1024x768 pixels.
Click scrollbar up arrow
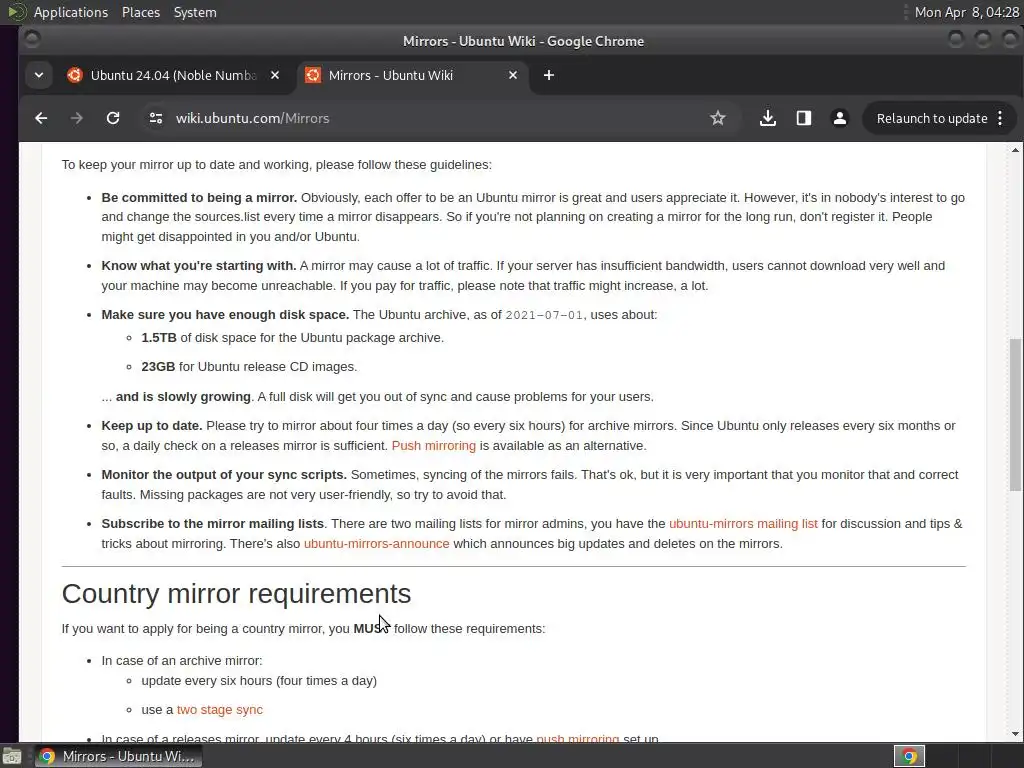click(1015, 150)
